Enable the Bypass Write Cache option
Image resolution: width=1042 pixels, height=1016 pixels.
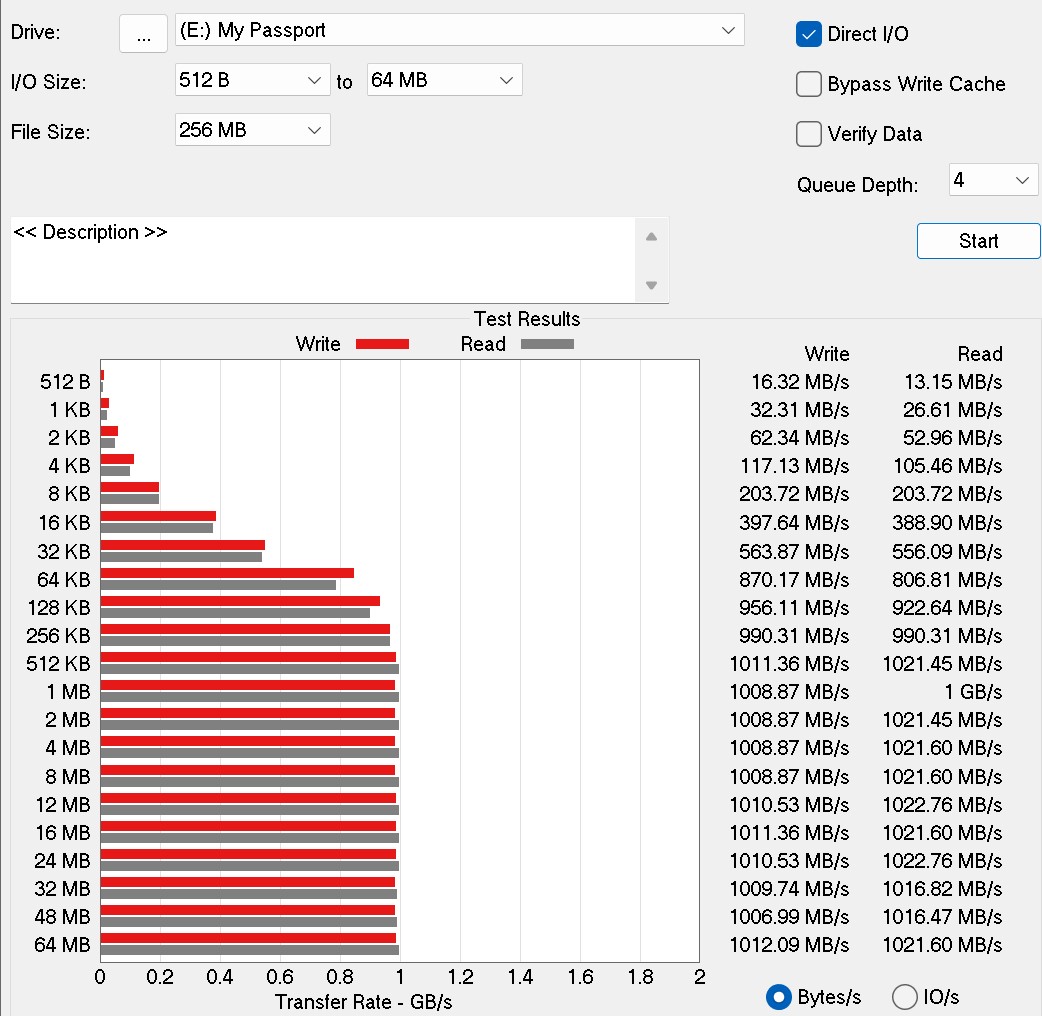coord(808,84)
